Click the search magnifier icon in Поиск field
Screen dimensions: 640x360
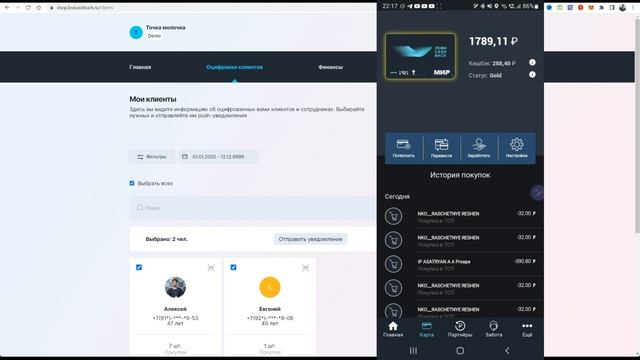[x=140, y=208]
